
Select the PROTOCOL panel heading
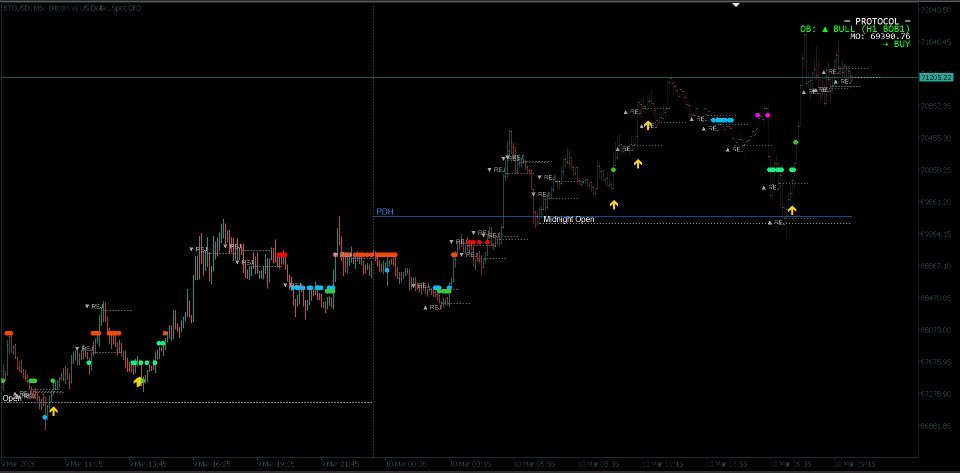click(x=877, y=21)
